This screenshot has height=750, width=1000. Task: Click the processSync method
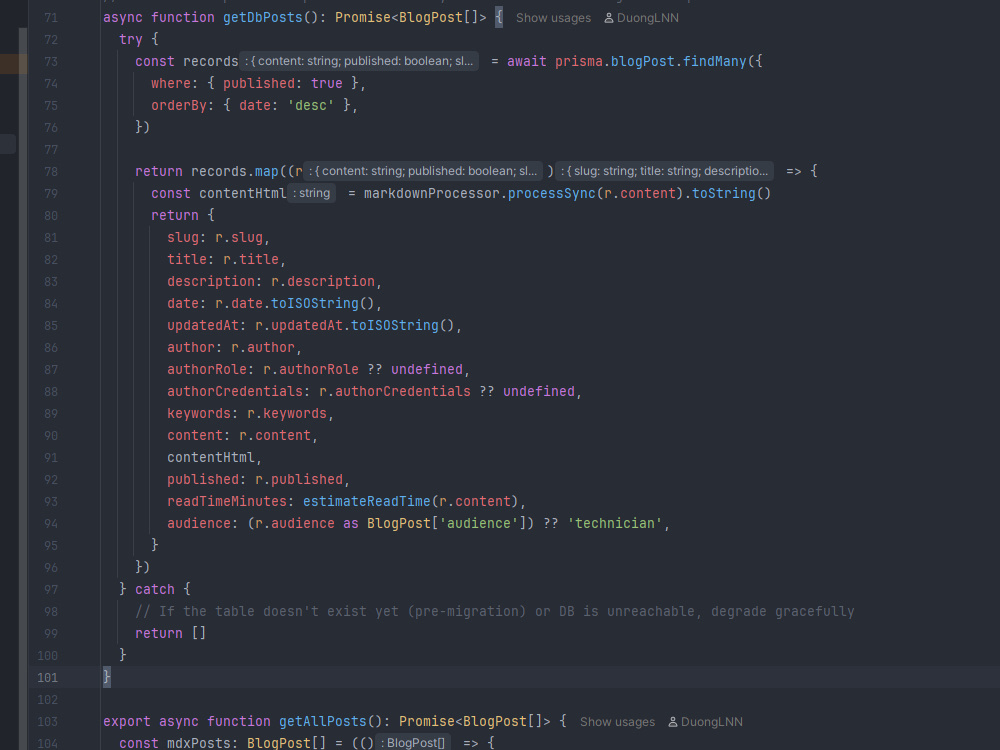click(552, 193)
